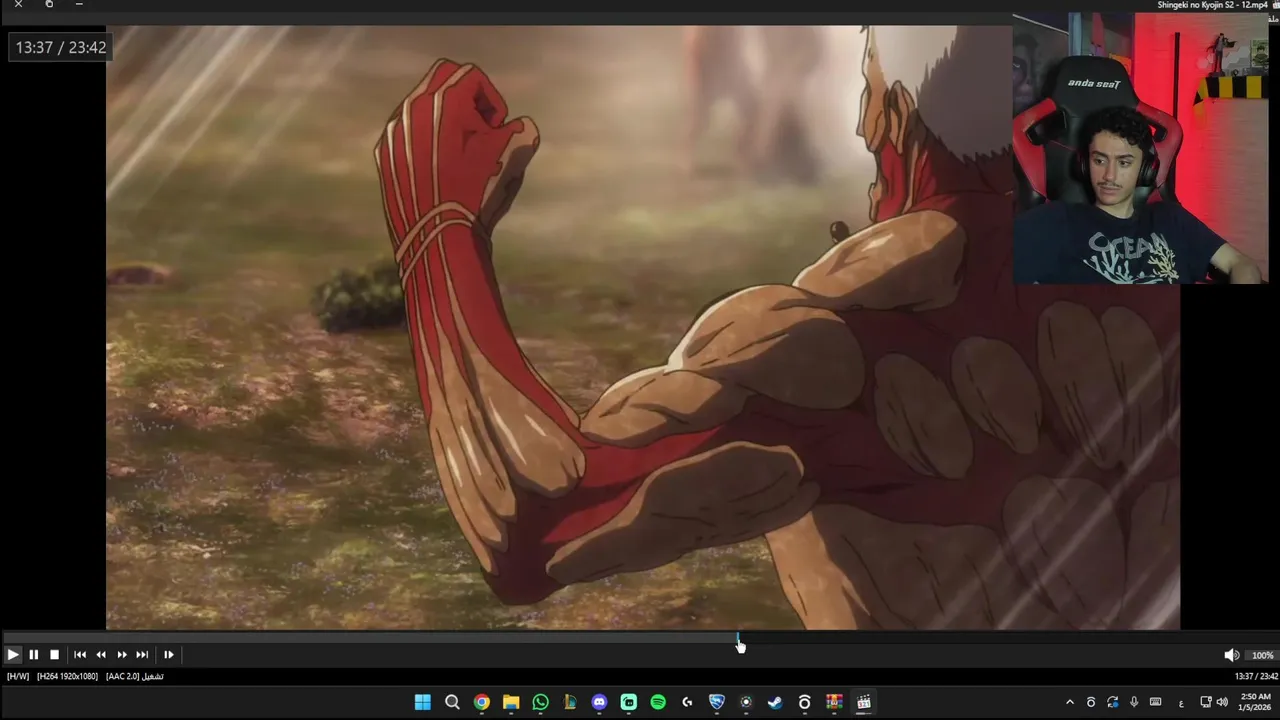Click the microphone tray icon
Screen dimensions: 1280x720
click(1134, 702)
